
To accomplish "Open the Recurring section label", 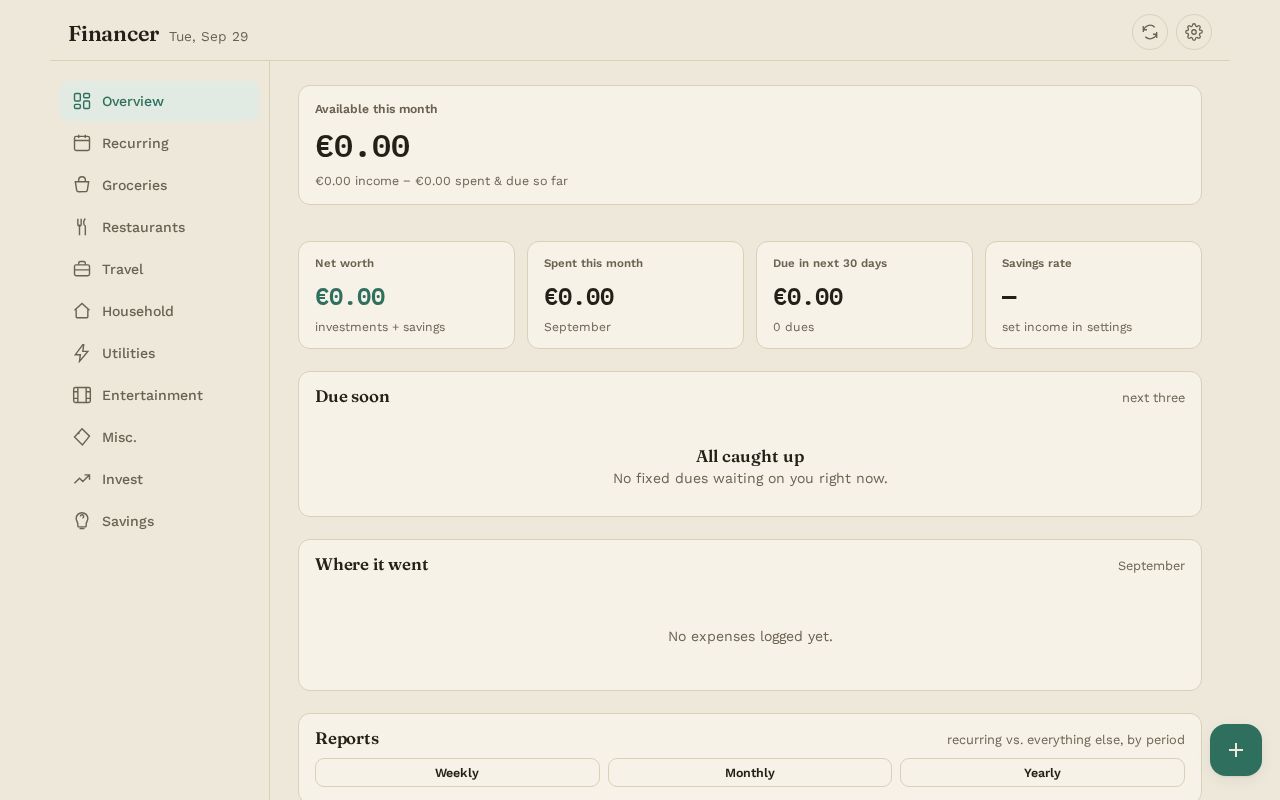I will pyautogui.click(x=135, y=143).
